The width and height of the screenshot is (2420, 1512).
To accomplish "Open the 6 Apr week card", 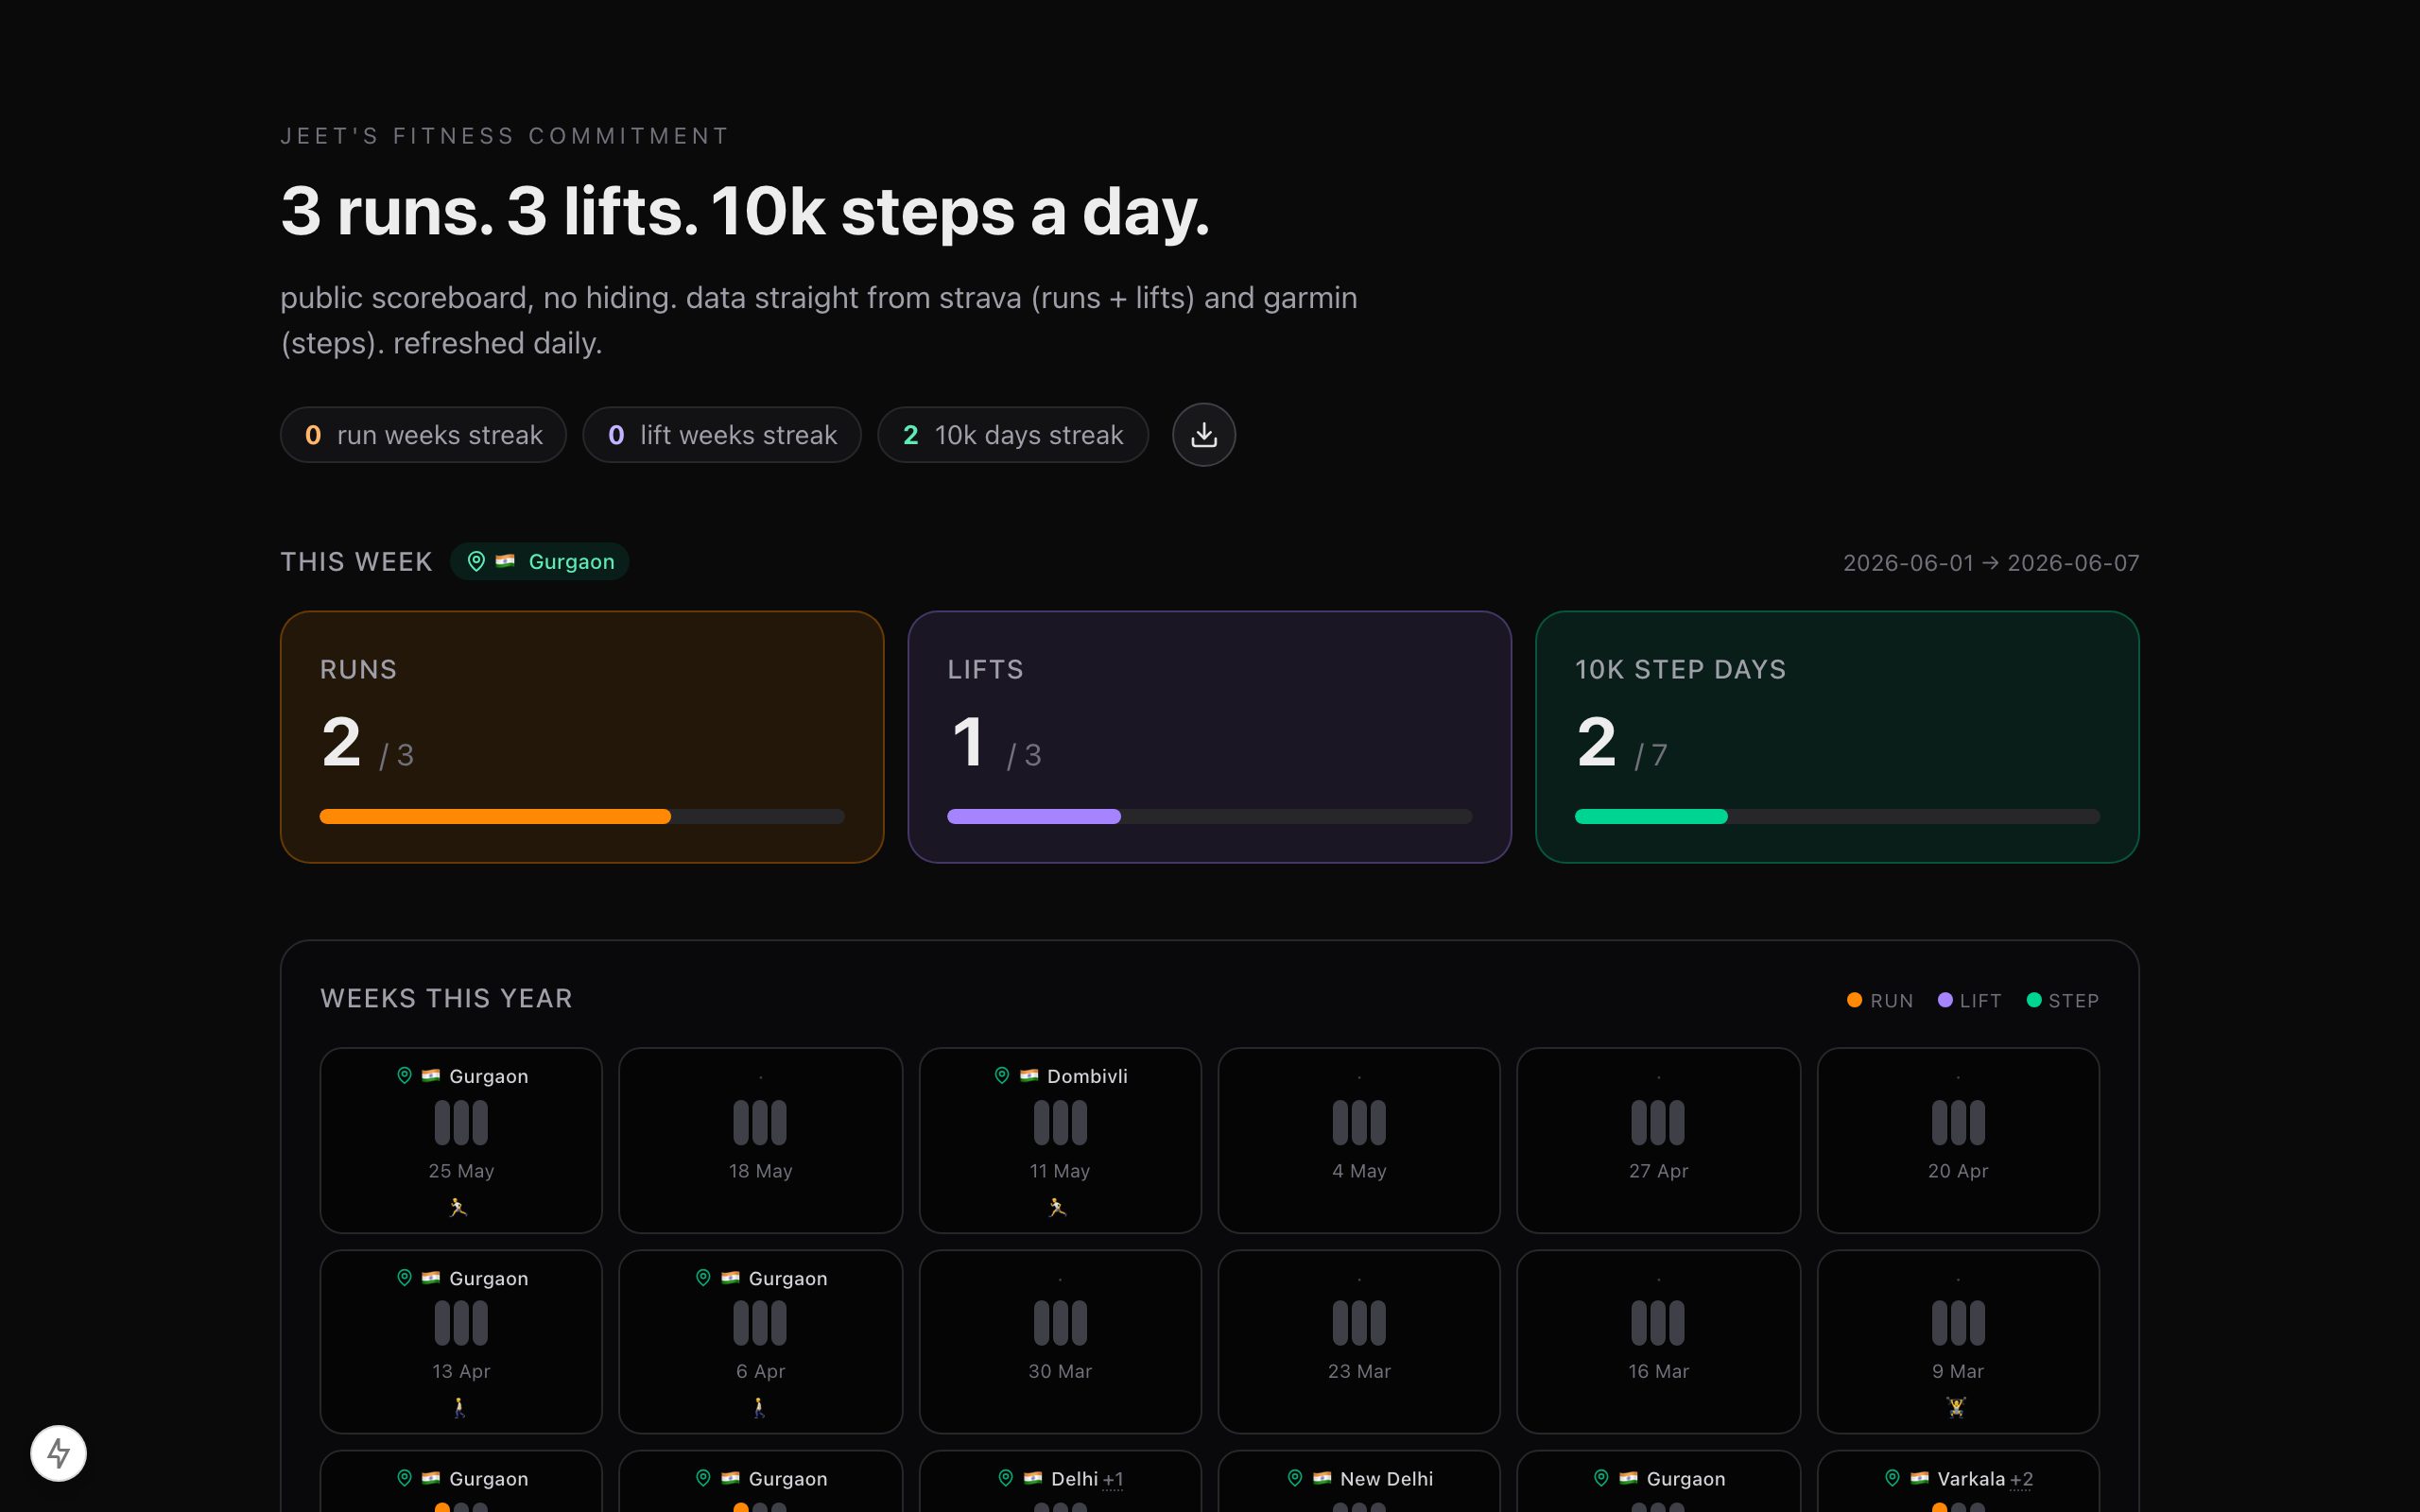I will point(760,1341).
